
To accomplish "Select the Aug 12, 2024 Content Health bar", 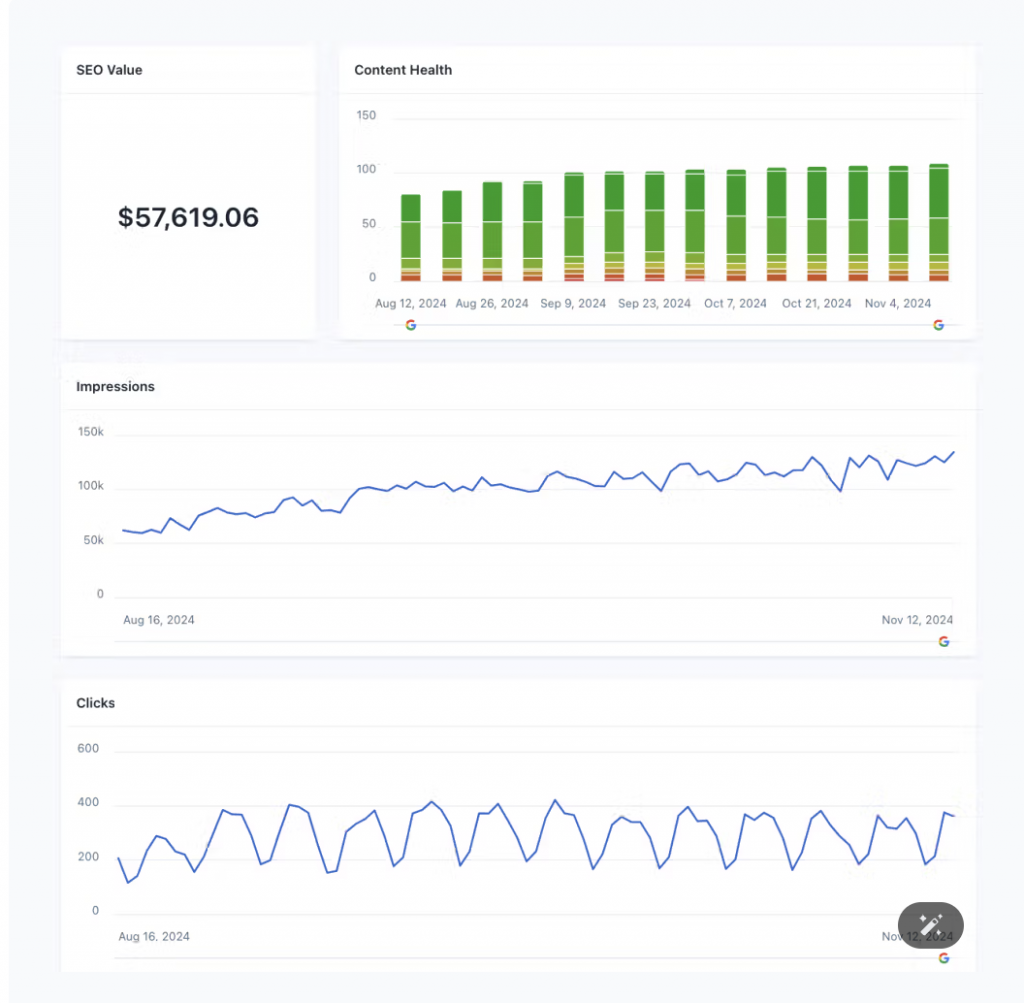I will click(x=411, y=238).
